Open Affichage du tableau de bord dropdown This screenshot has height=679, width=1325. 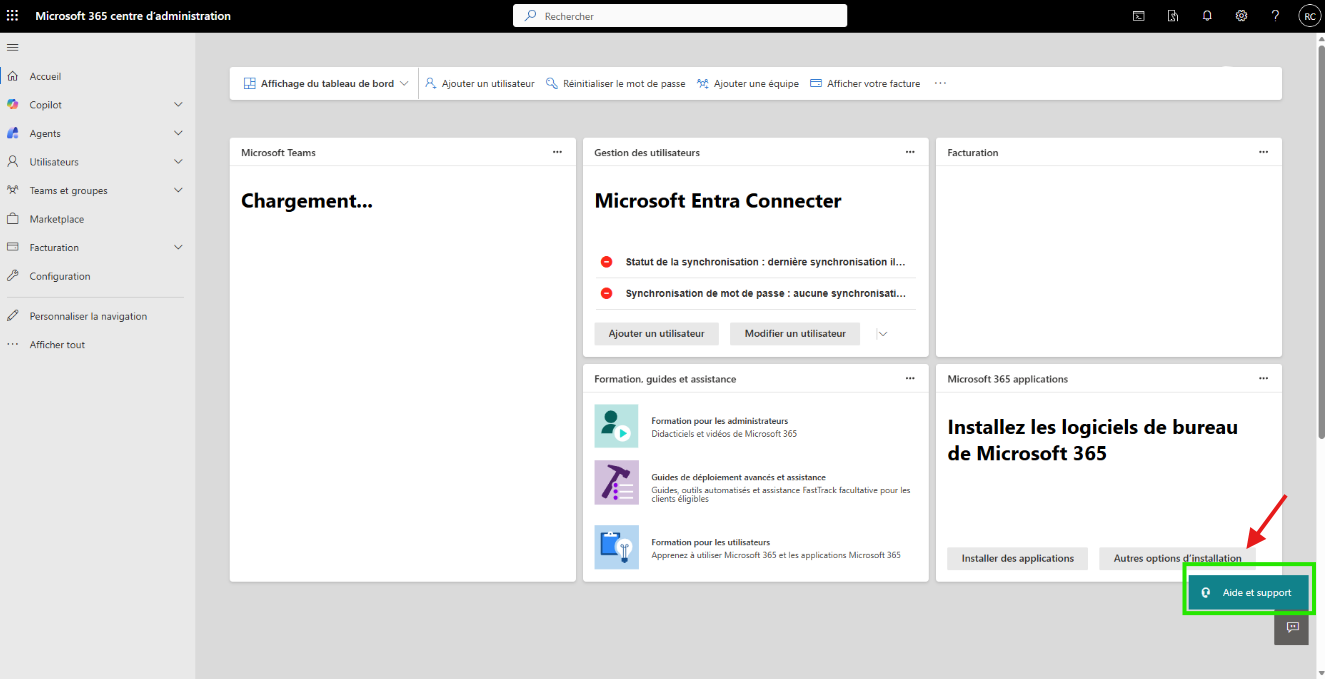326,83
